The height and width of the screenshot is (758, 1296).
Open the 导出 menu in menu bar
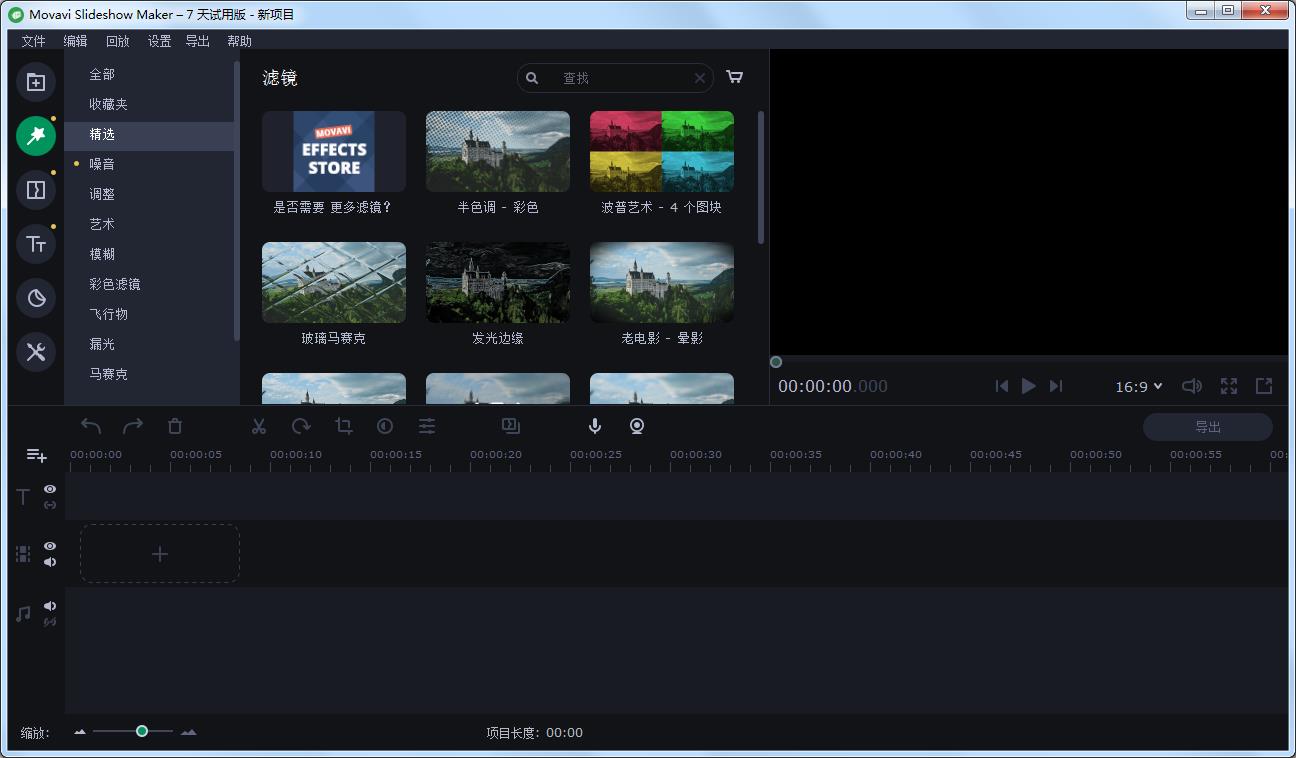pyautogui.click(x=197, y=41)
